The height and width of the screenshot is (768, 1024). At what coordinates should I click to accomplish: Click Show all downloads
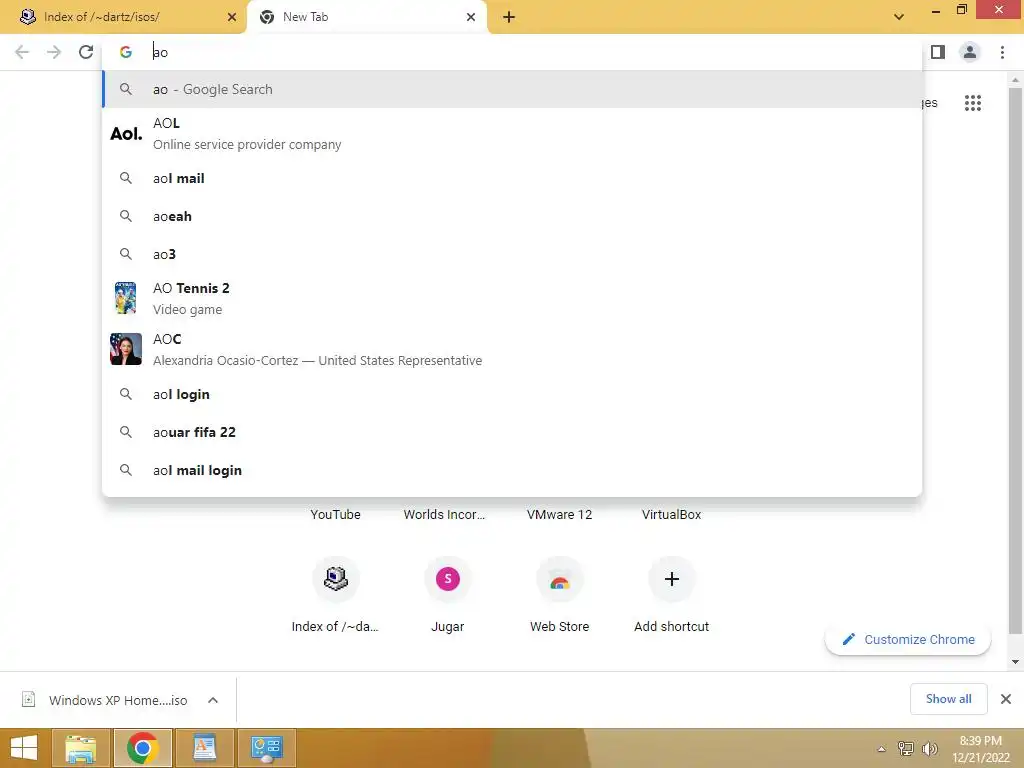coord(948,699)
